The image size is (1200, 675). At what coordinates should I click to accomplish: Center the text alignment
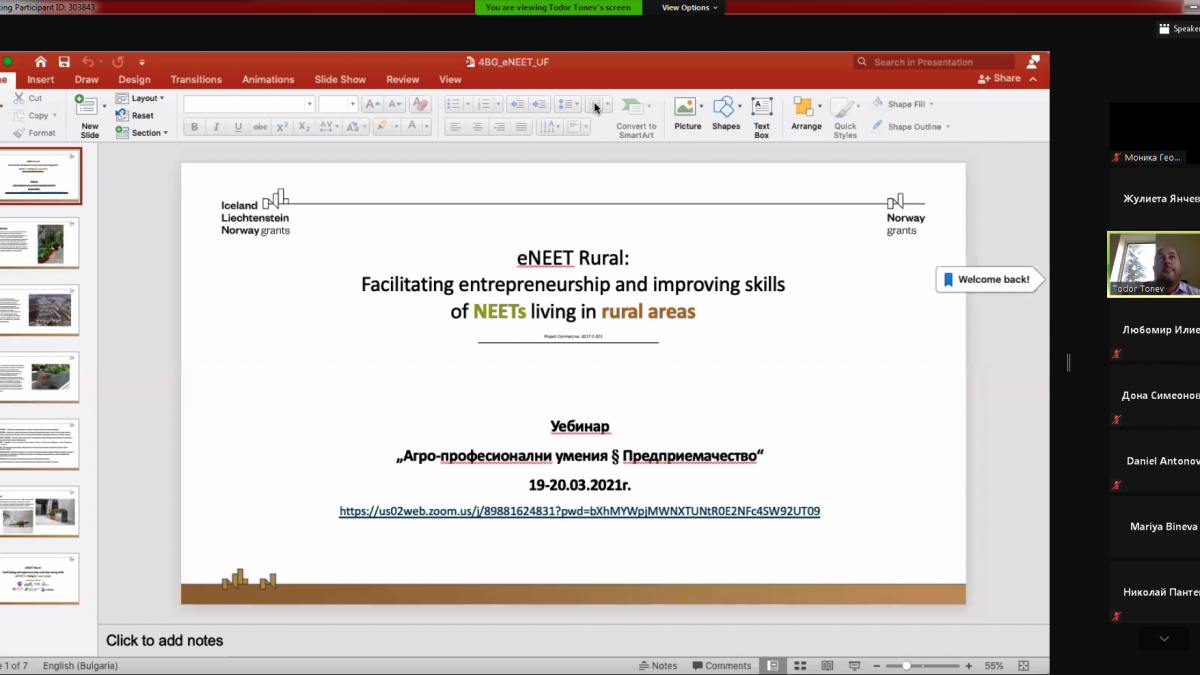click(x=477, y=127)
